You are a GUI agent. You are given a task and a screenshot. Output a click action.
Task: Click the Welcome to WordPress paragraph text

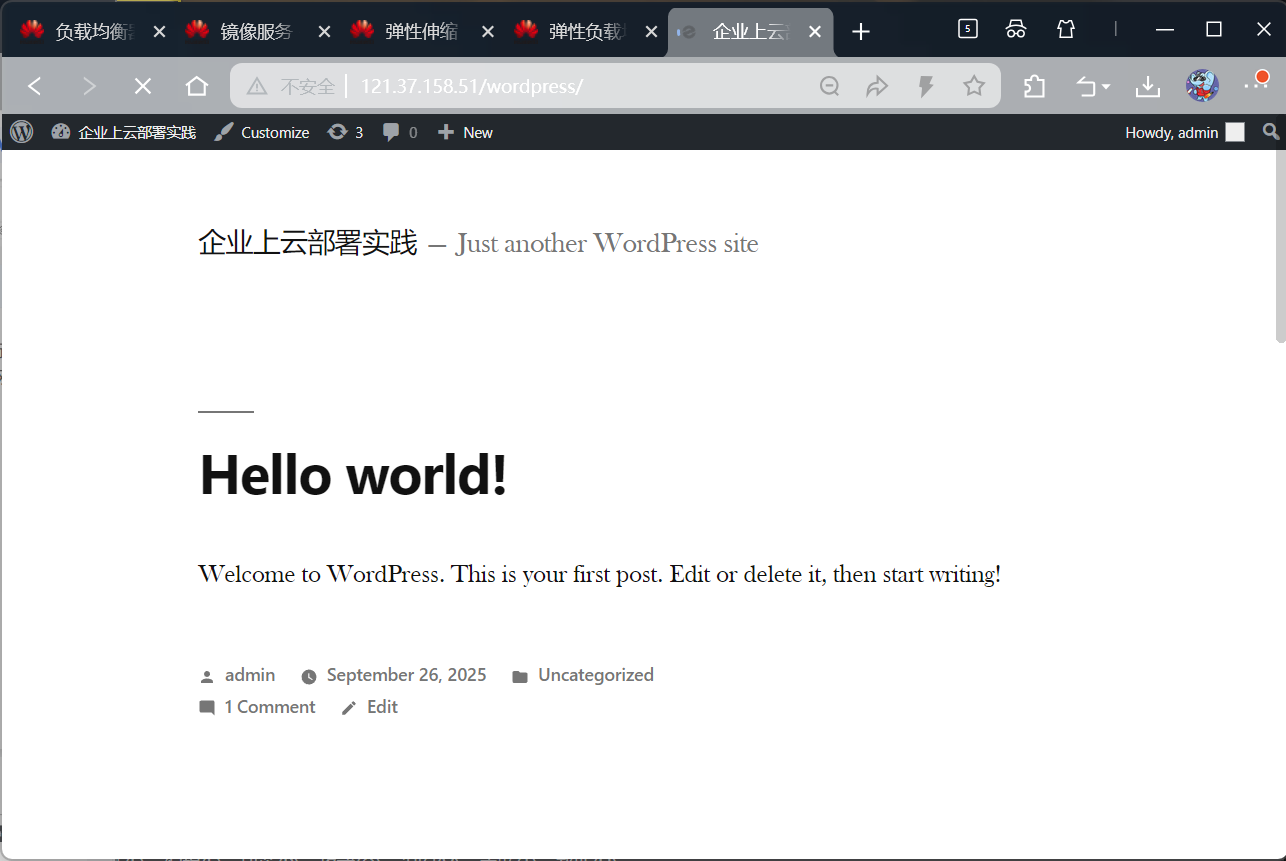click(x=600, y=575)
